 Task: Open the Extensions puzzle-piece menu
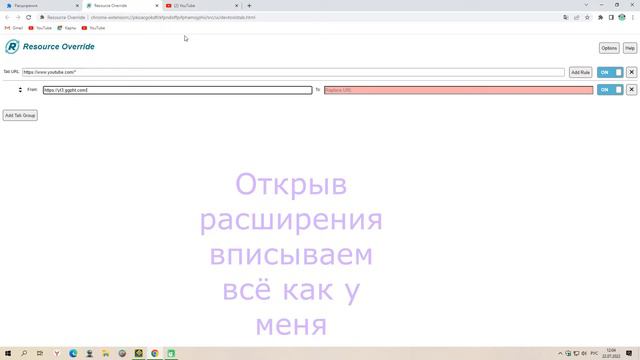pos(600,18)
